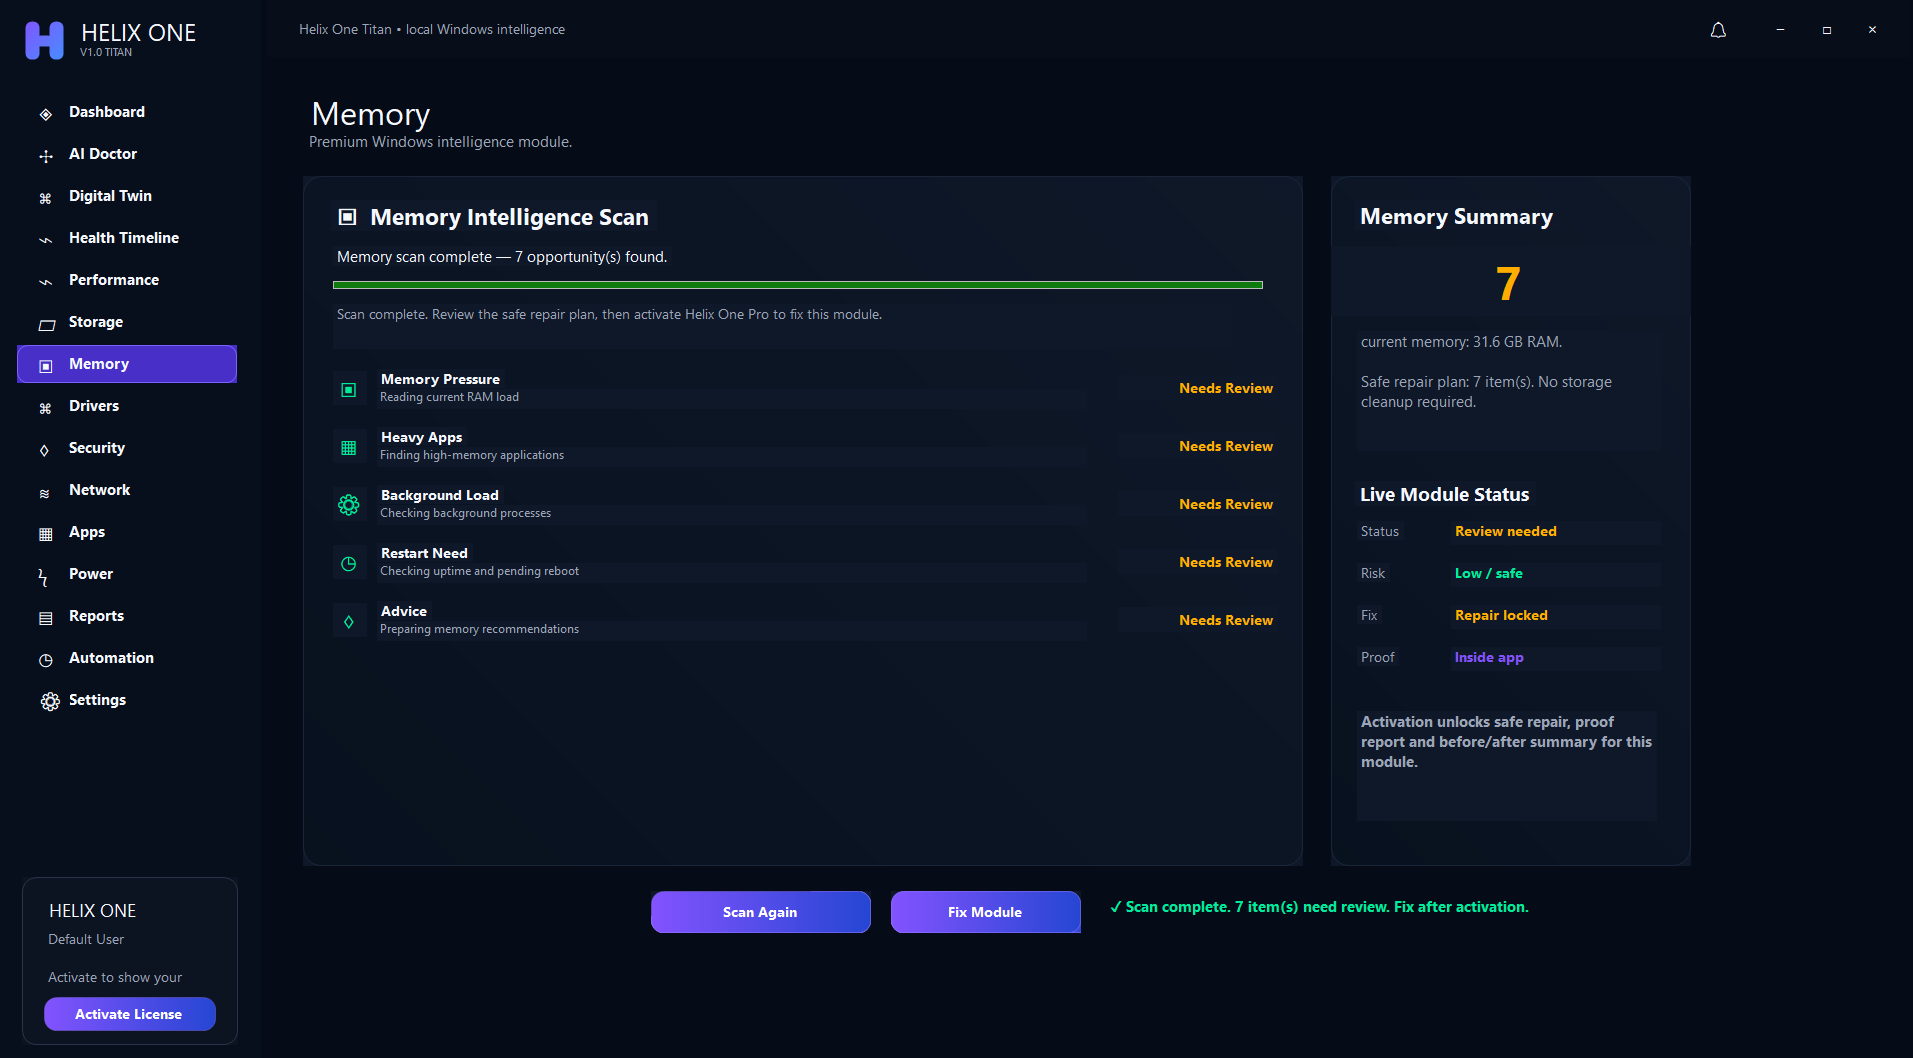The height and width of the screenshot is (1058, 1913).
Task: Click the Automation clock icon
Action: coord(45,660)
